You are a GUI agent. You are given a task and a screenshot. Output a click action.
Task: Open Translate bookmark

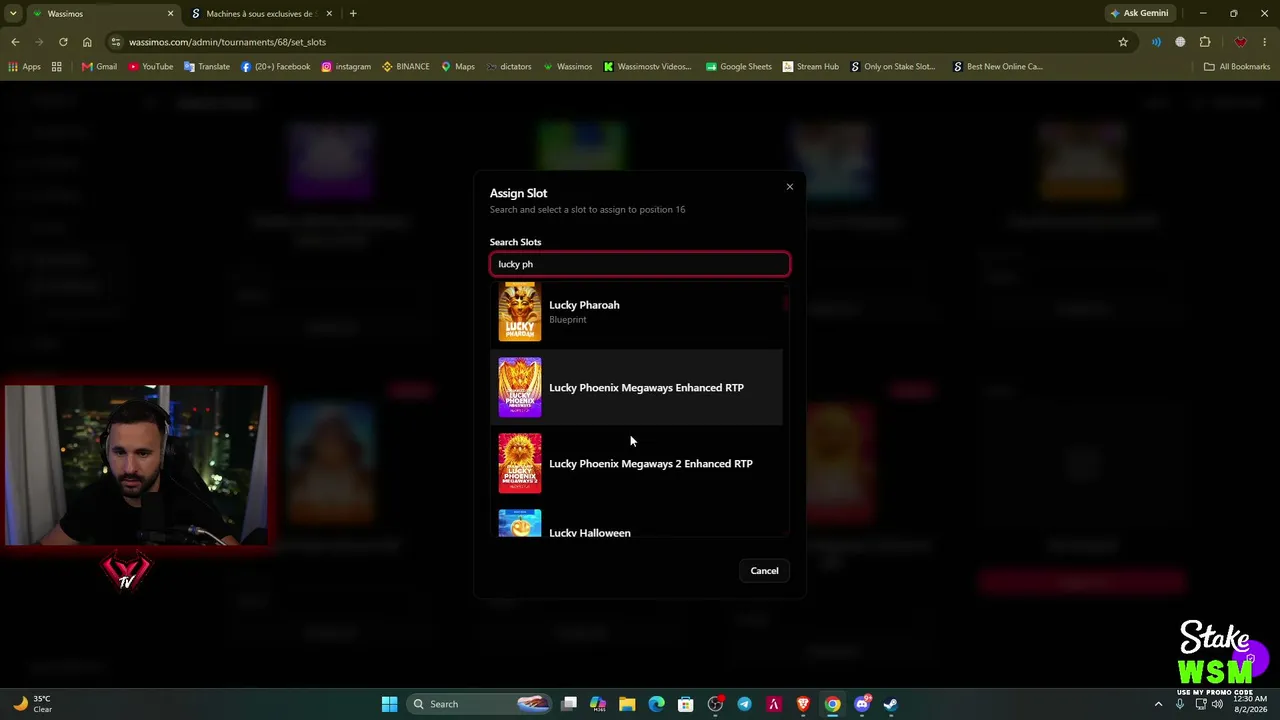207,67
